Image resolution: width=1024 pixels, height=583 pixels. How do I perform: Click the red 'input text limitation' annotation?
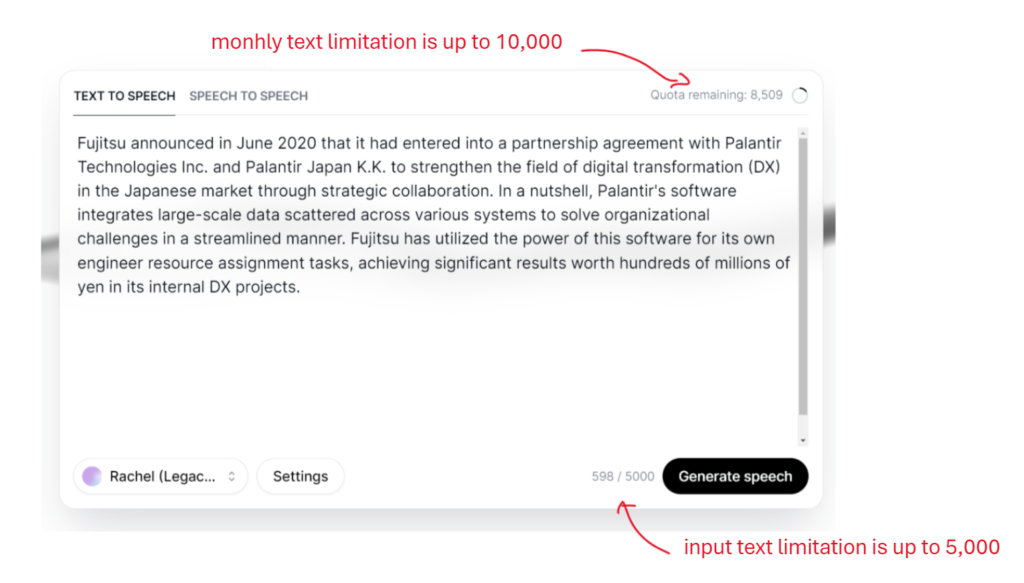[841, 547]
